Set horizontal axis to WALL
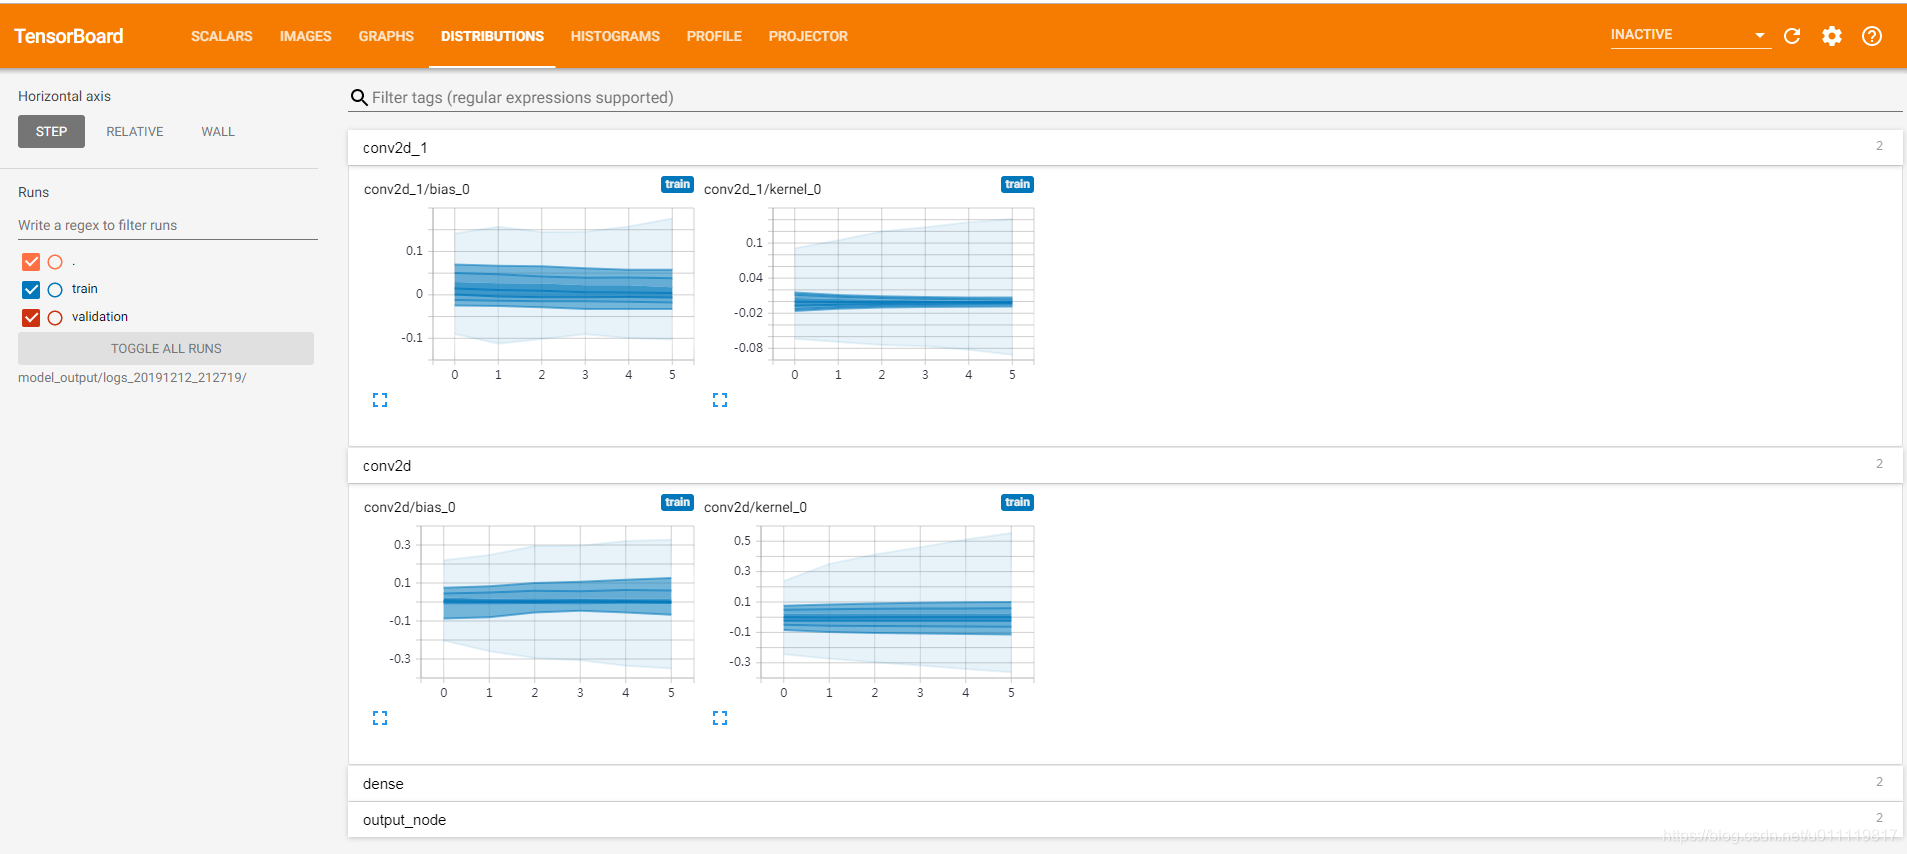The width and height of the screenshot is (1907, 854). 218,132
